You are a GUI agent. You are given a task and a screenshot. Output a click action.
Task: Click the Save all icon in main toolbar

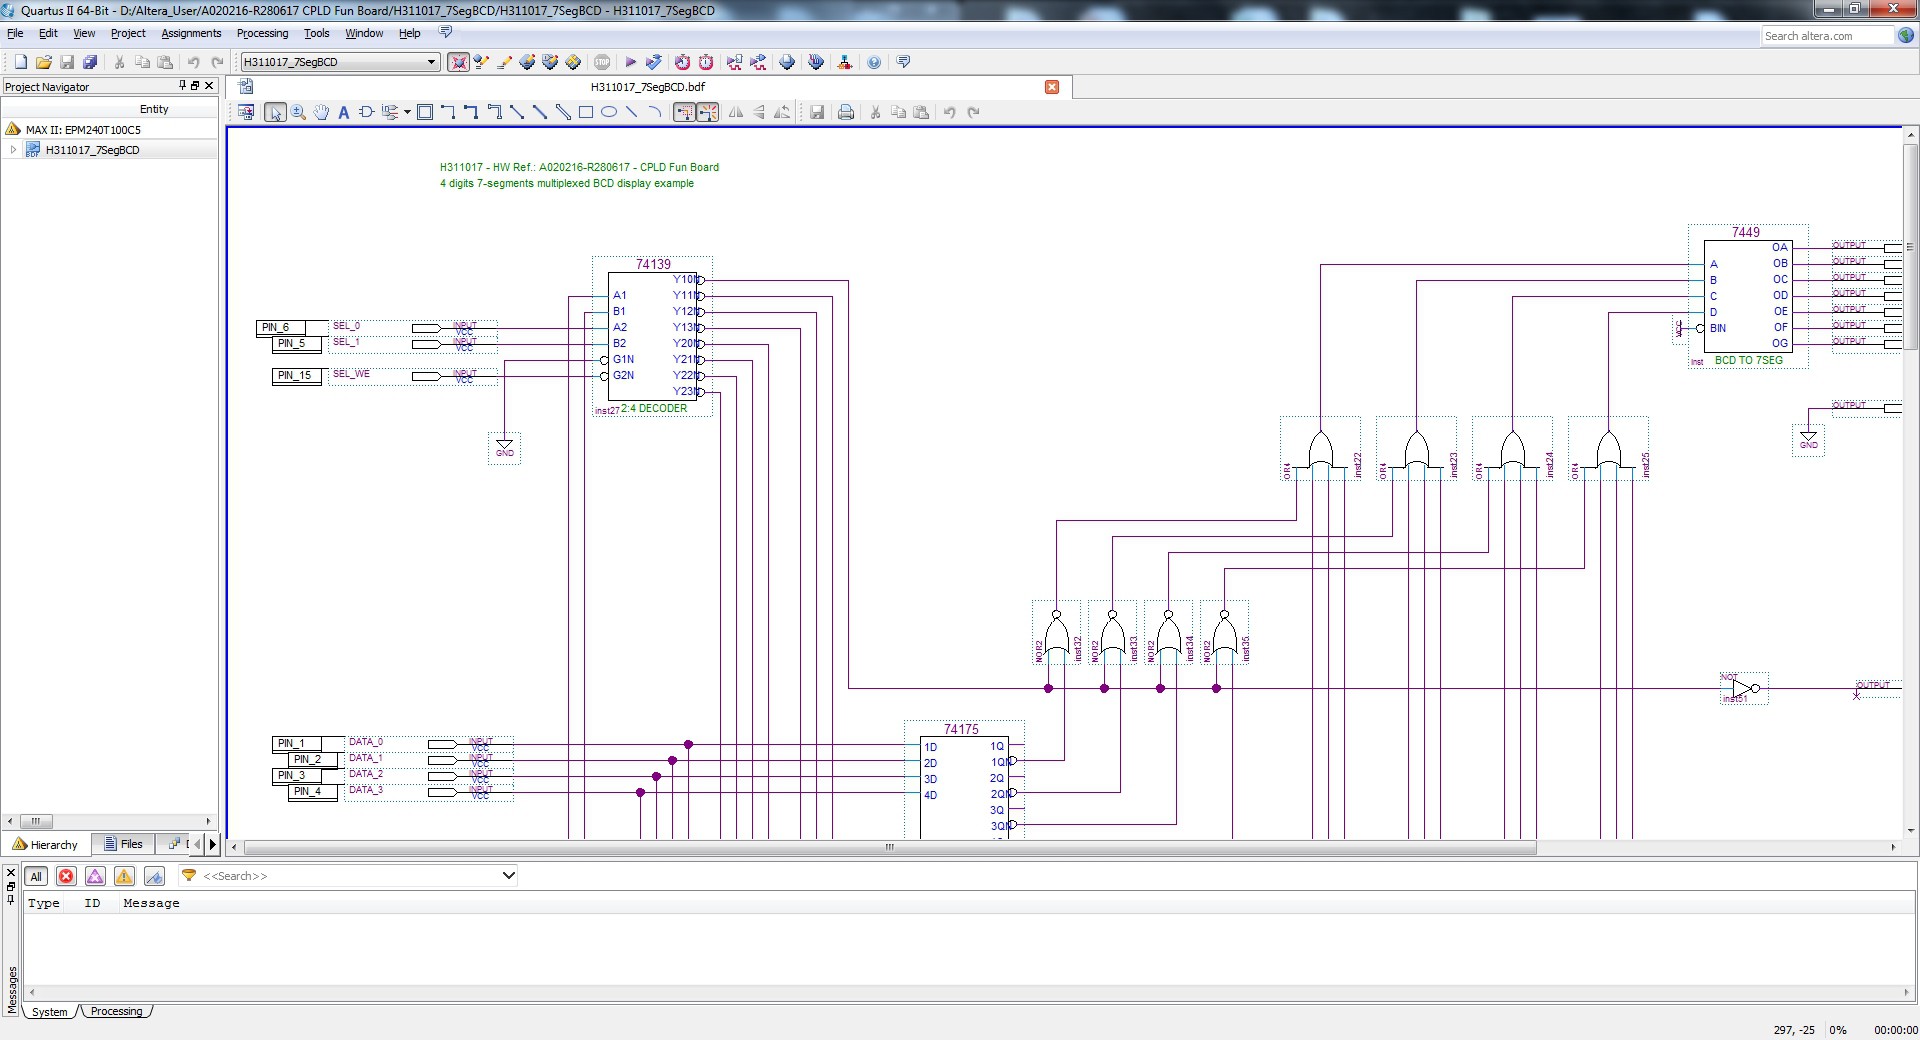[90, 62]
